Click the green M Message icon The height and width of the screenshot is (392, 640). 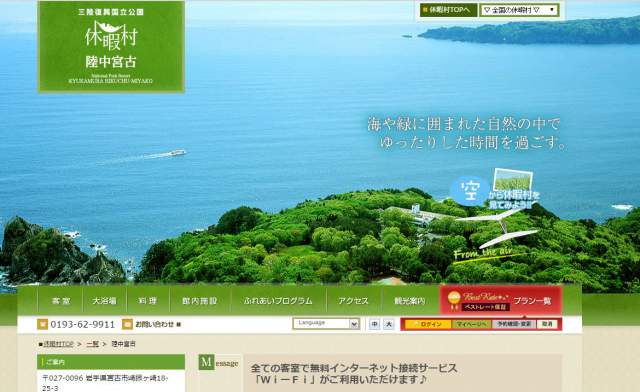click(x=206, y=362)
